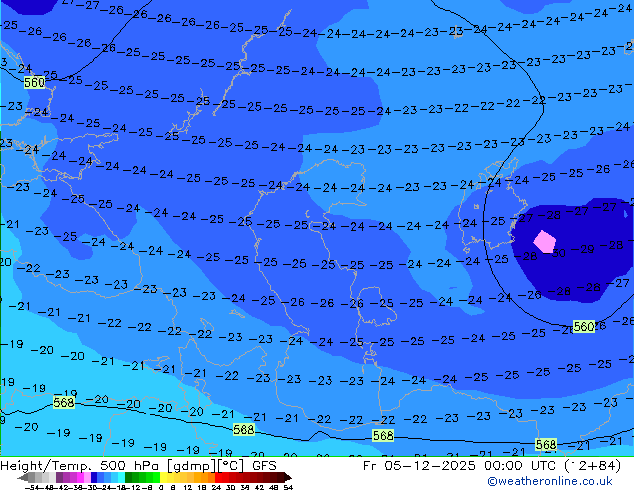Click the bright red swatch in the color legend
This screenshot has height=490, width=634.
[218, 477]
